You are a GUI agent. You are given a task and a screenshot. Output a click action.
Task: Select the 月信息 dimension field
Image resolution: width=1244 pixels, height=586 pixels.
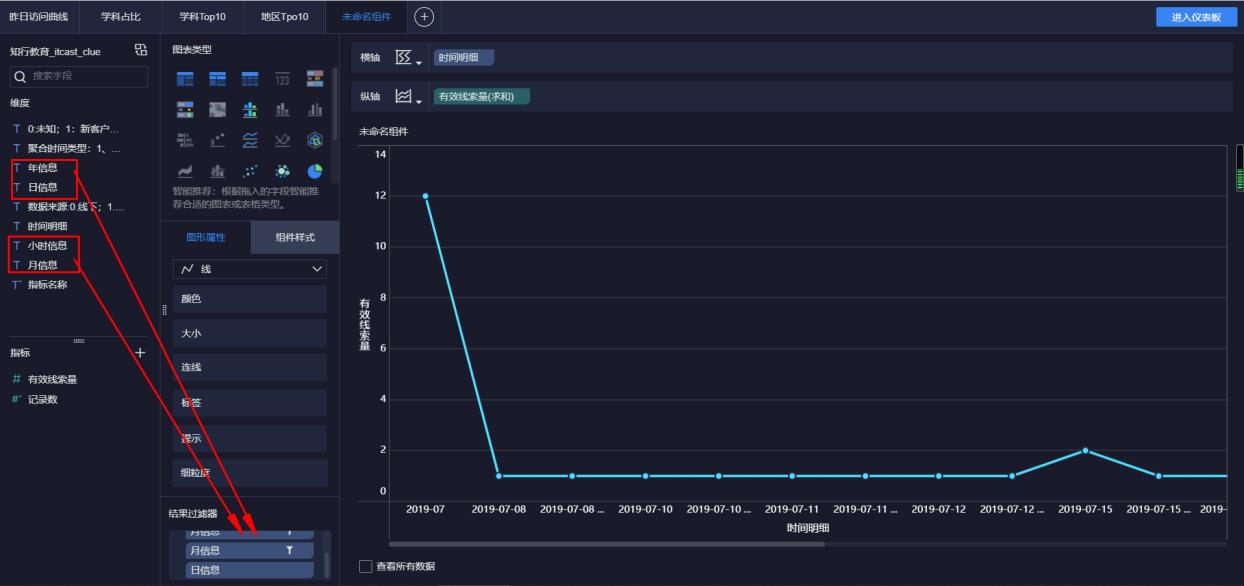[43, 265]
